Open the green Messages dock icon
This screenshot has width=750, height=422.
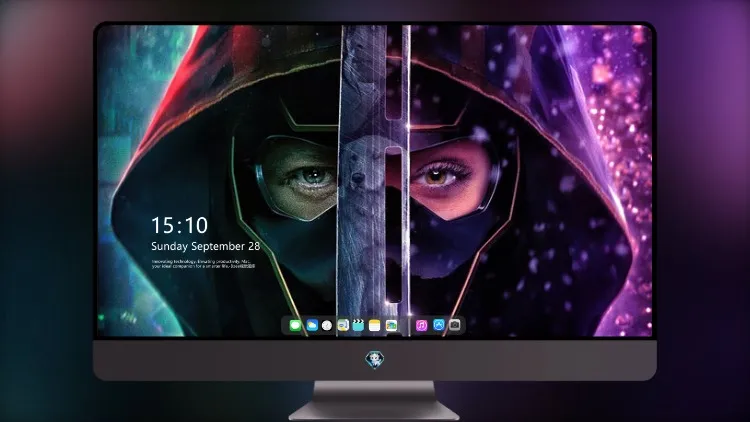click(296, 326)
